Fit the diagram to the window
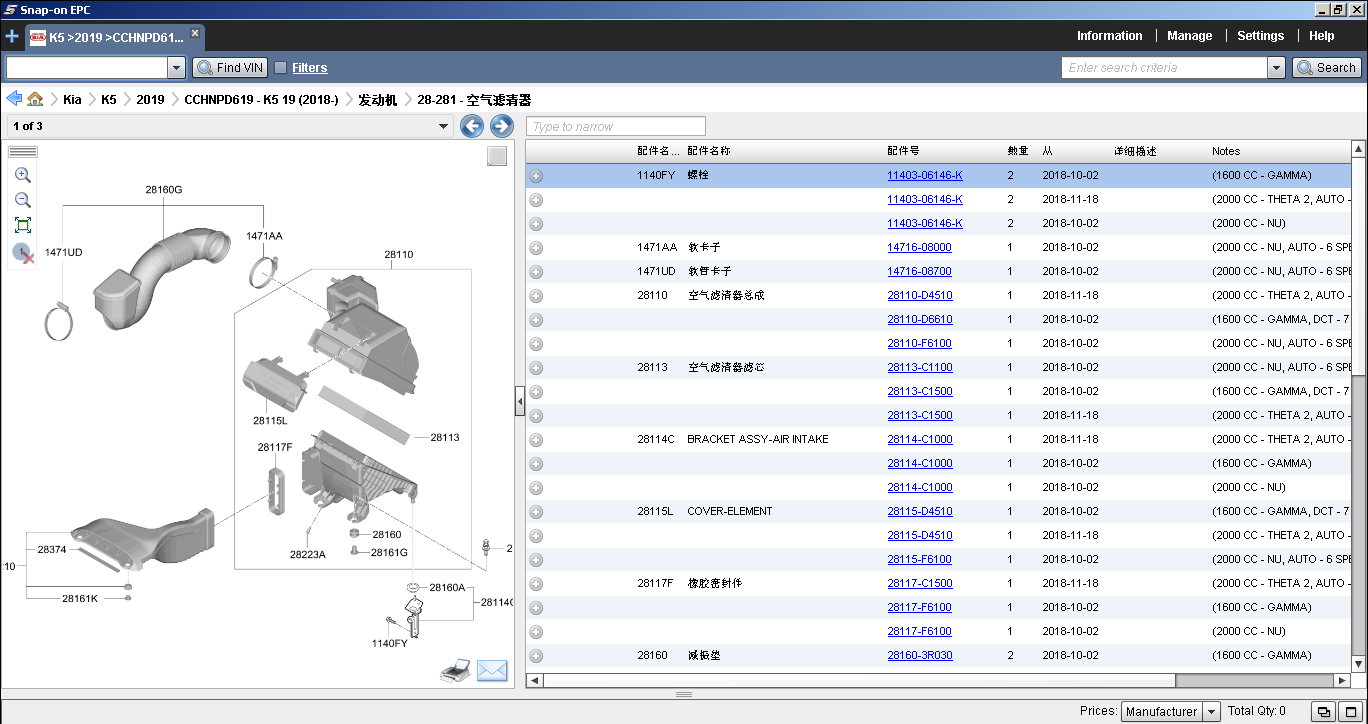Viewport: 1368px width, 724px height. point(23,225)
